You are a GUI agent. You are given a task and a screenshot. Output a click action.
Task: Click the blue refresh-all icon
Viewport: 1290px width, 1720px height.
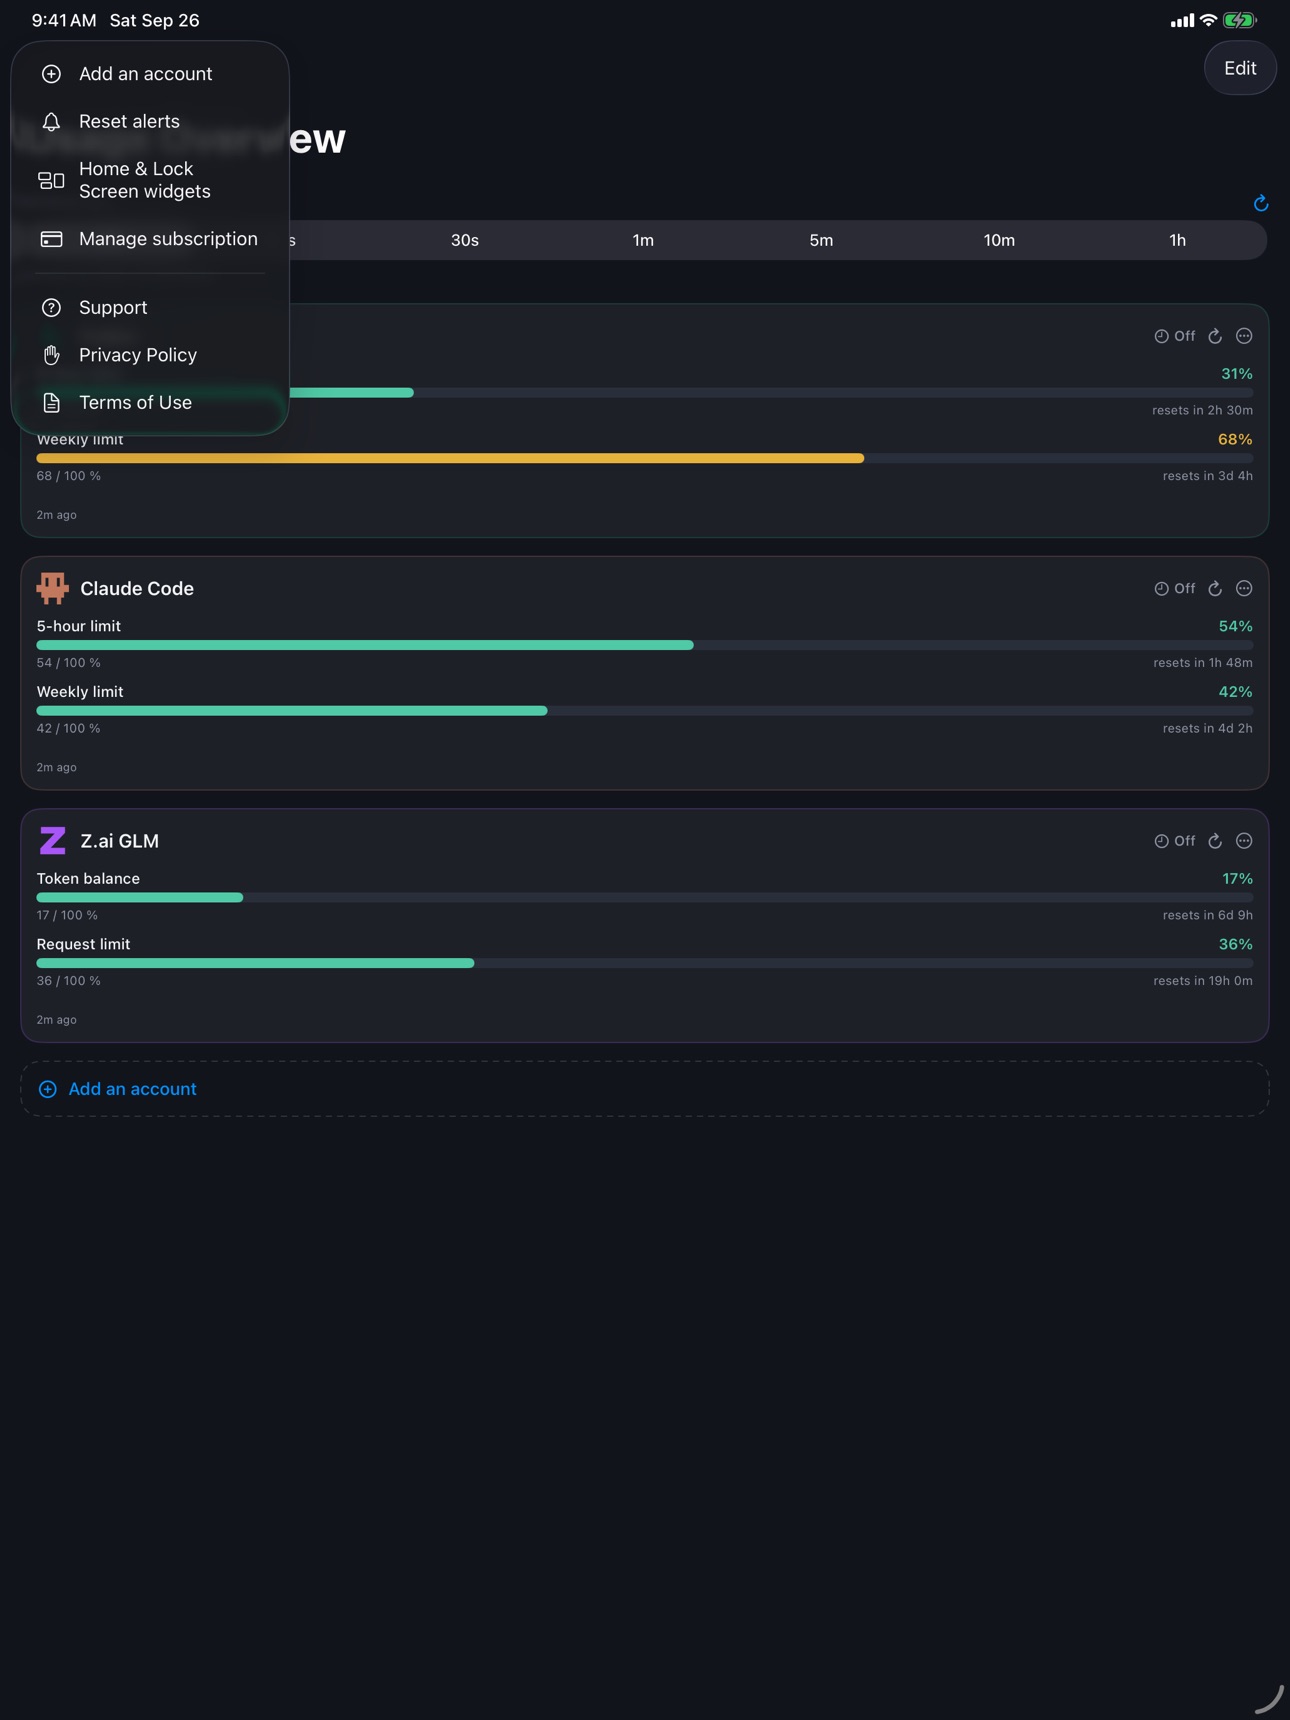(1261, 203)
